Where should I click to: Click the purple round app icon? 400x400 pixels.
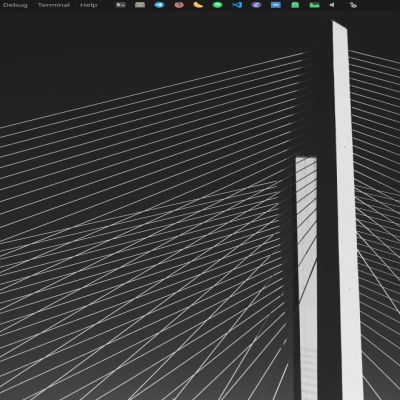256,5
